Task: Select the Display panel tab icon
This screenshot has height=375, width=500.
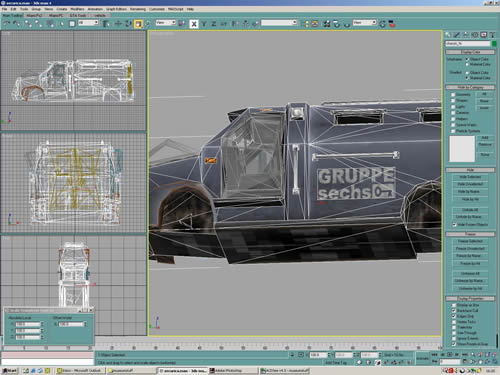Action: pos(484,34)
